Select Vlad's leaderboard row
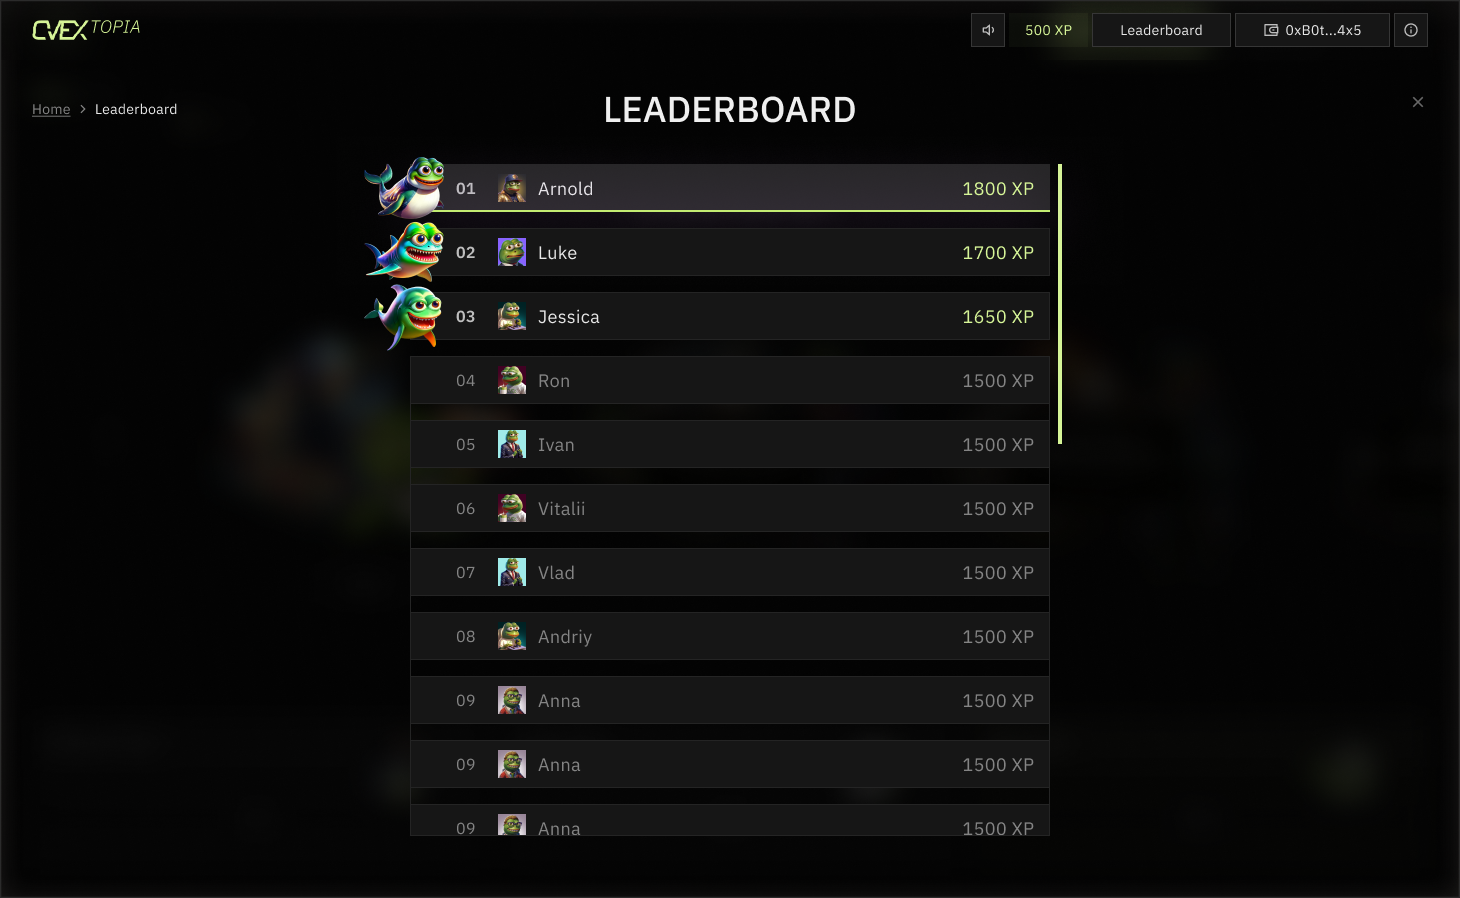 (x=730, y=572)
